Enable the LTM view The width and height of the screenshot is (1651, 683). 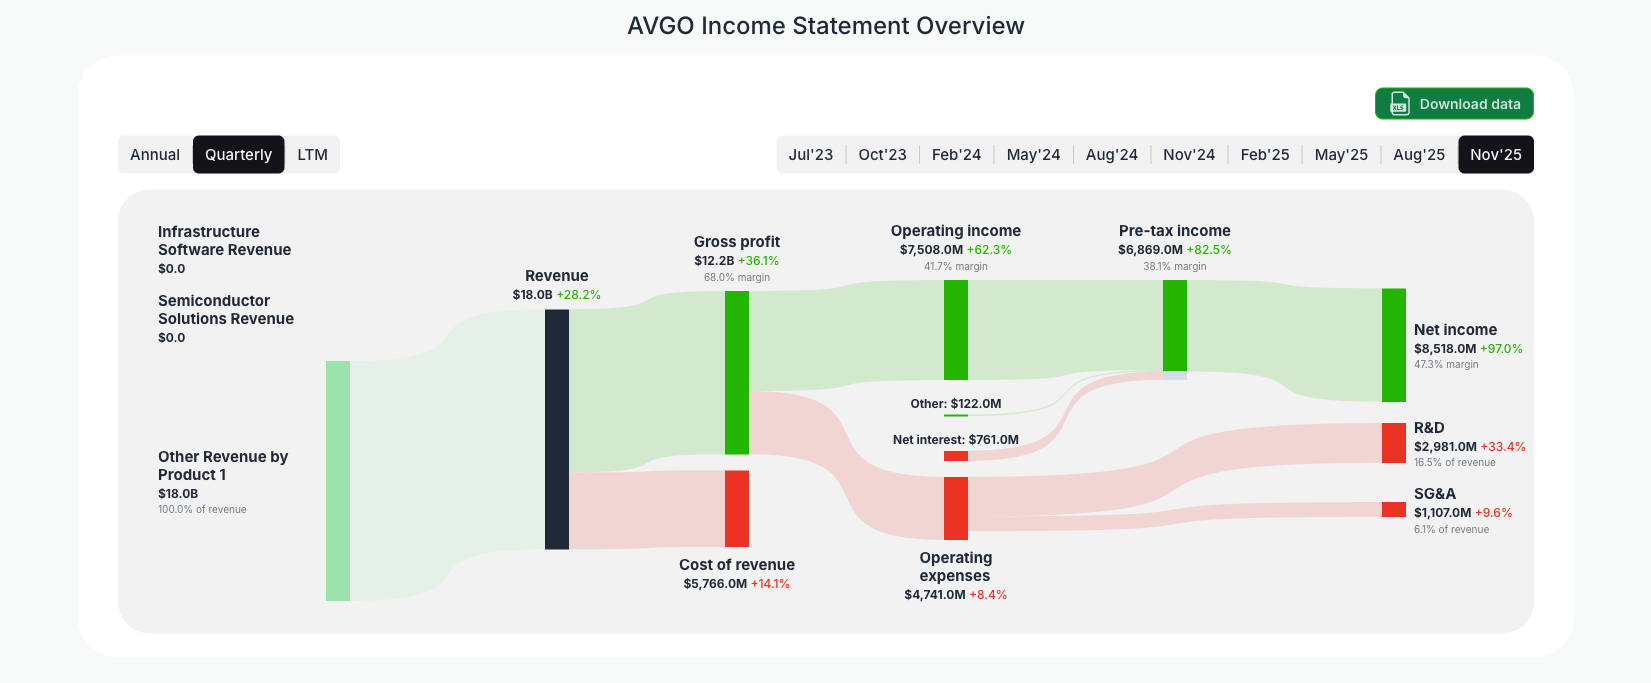312,154
